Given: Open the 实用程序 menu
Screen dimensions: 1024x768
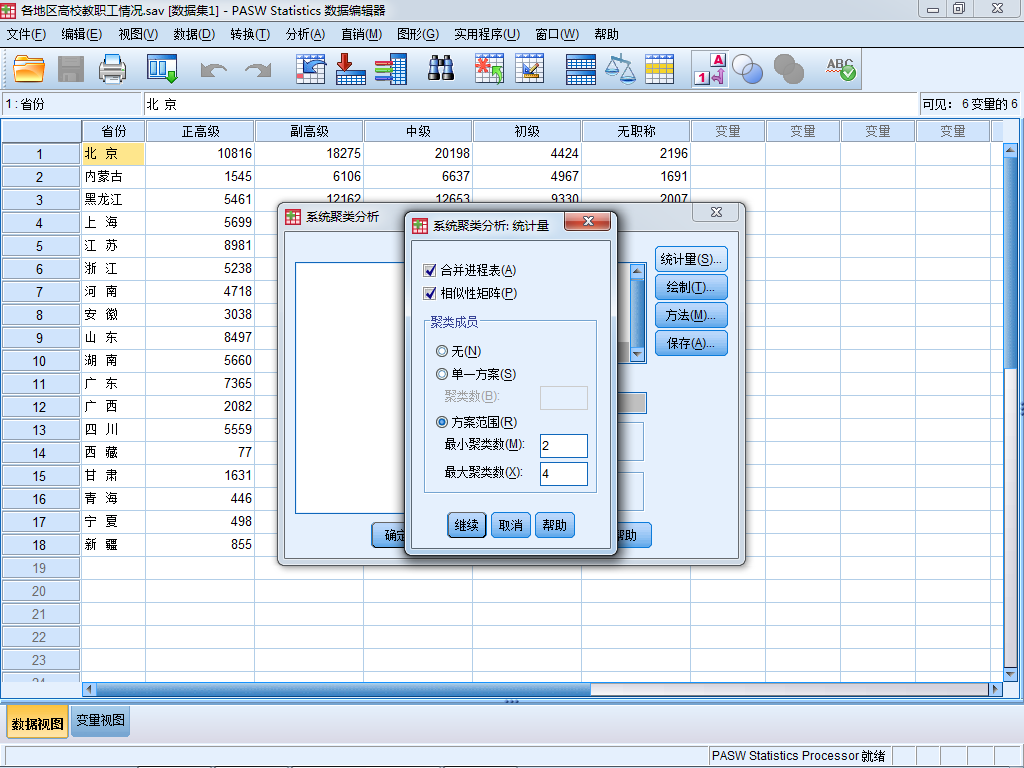Looking at the screenshot, I should [487, 35].
